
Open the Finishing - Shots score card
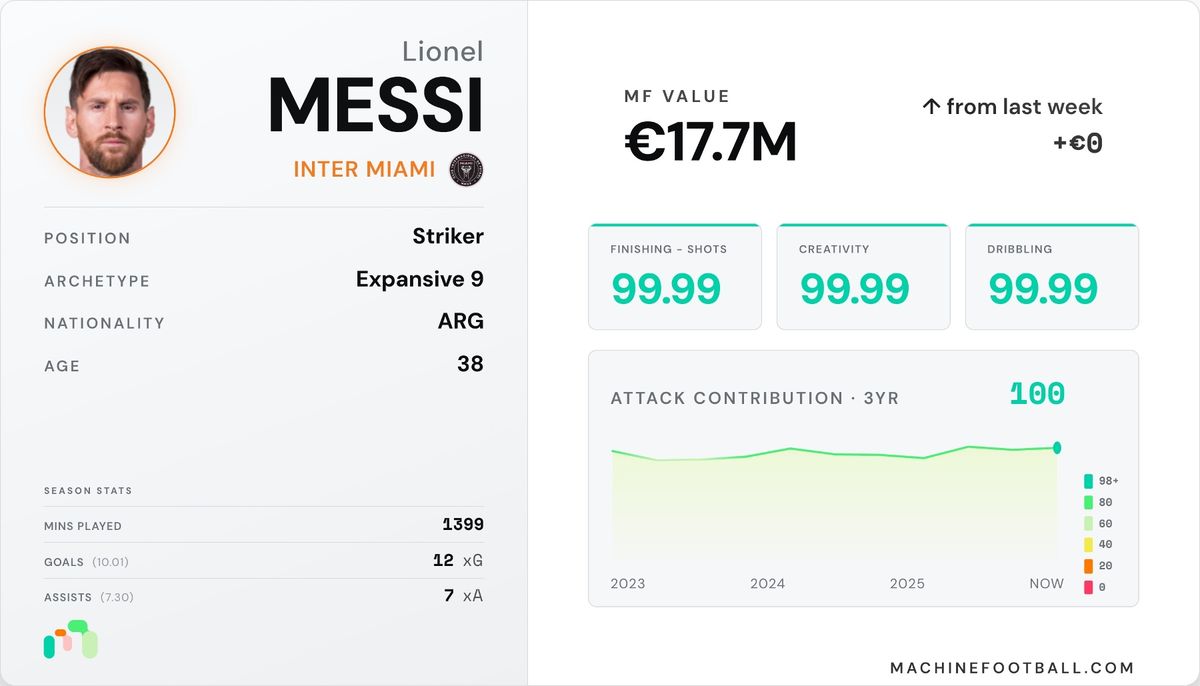coord(675,277)
